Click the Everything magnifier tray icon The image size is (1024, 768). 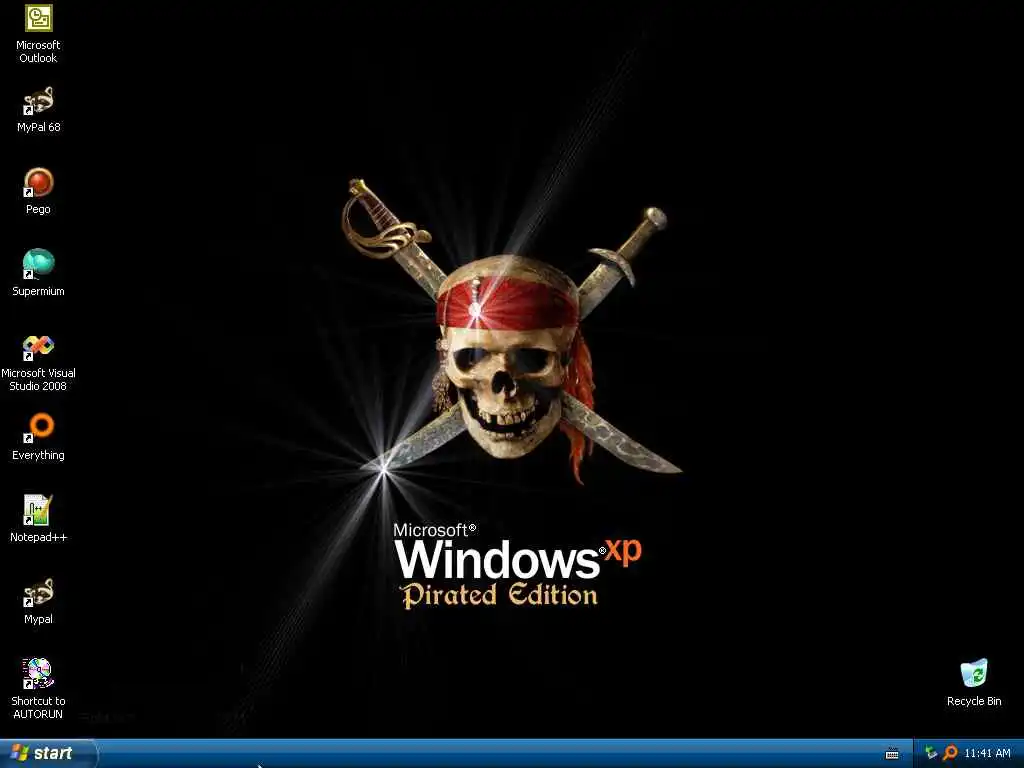tap(950, 753)
